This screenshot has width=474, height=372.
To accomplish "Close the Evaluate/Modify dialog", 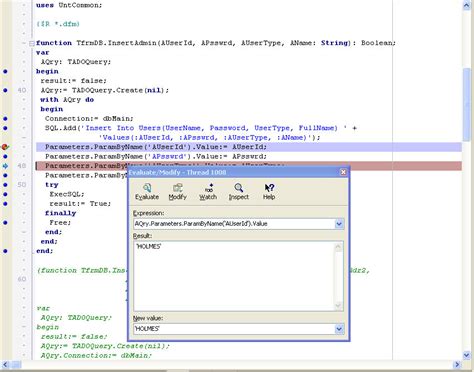I will (x=343, y=172).
